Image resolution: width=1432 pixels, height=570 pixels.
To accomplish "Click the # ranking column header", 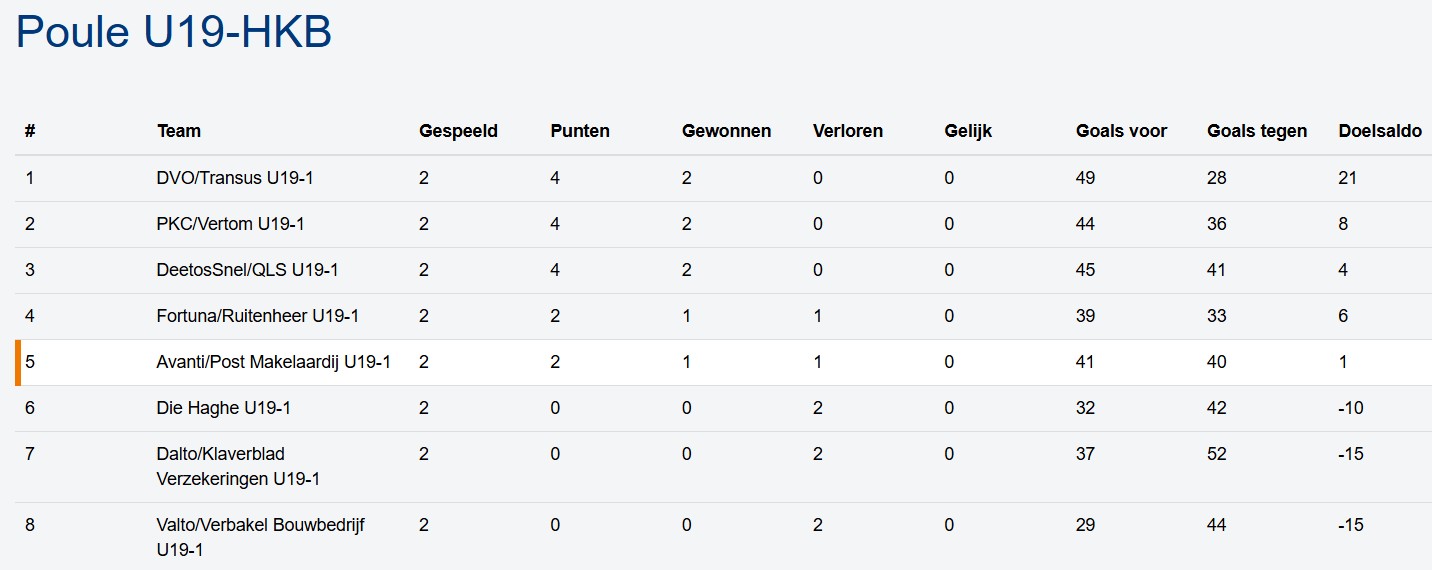I will 30,131.
